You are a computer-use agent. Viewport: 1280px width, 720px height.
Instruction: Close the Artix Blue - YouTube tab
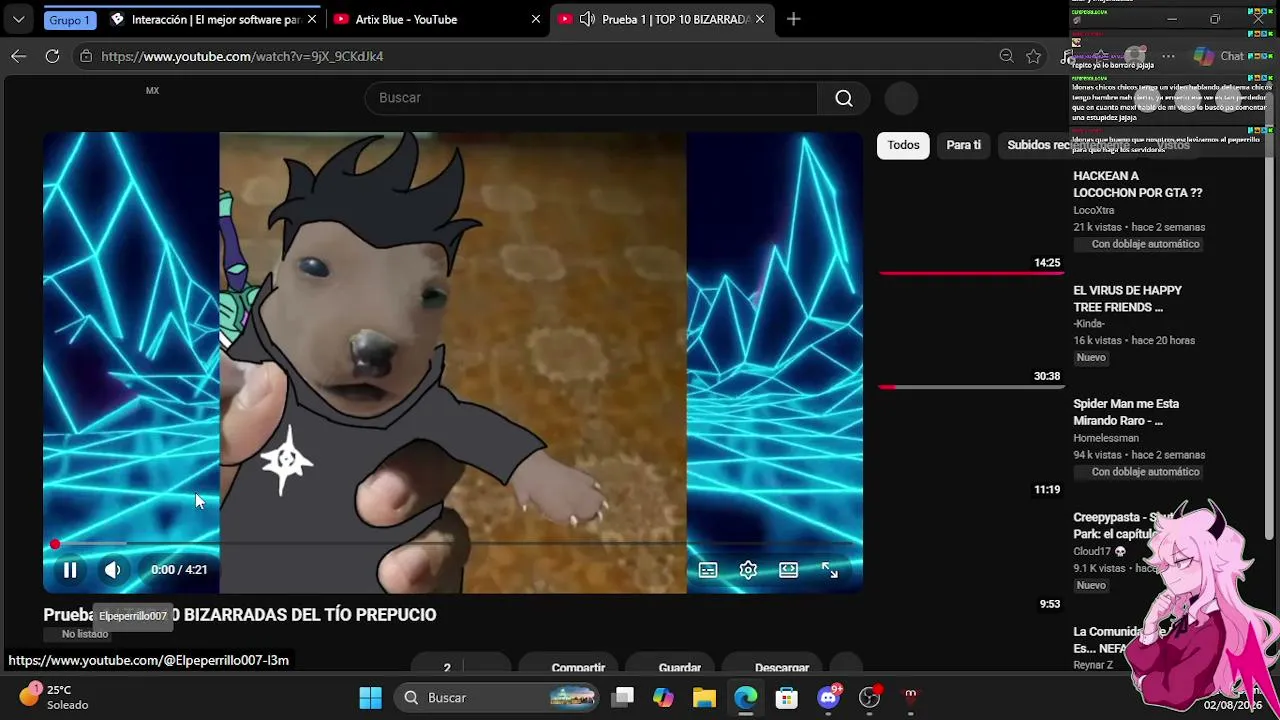[x=536, y=19]
